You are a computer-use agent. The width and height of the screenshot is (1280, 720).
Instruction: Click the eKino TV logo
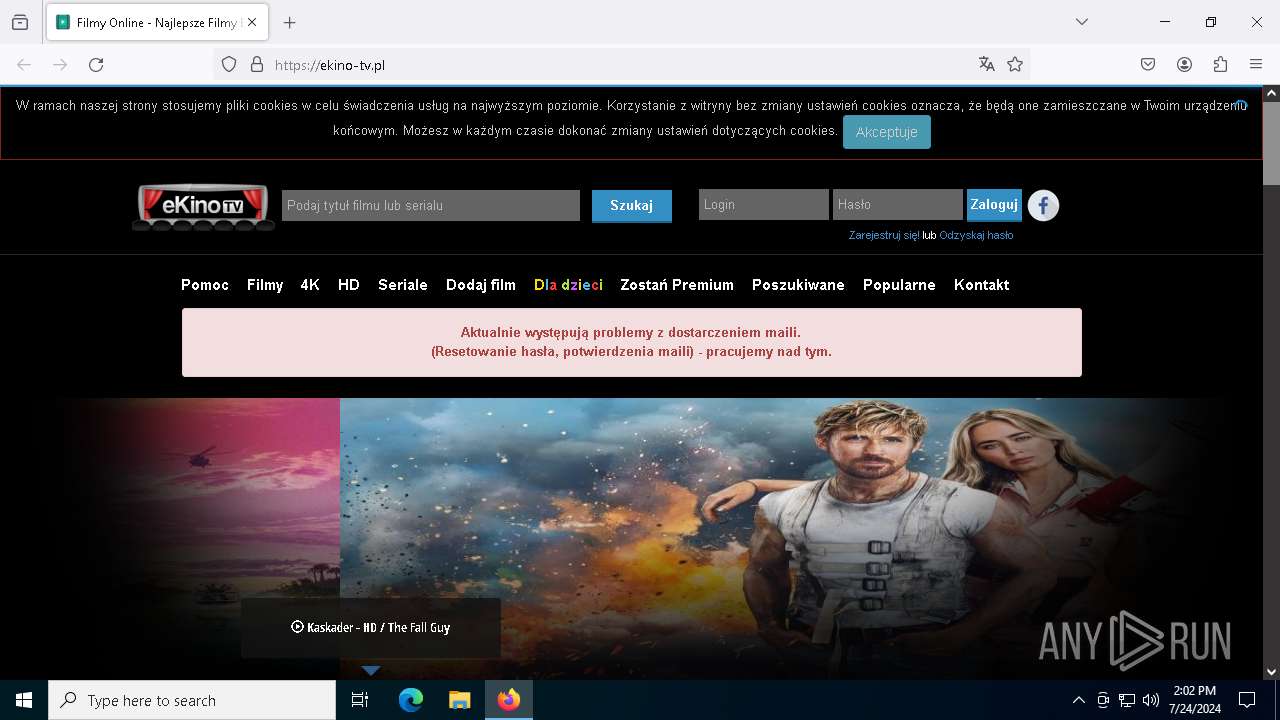[x=203, y=206]
